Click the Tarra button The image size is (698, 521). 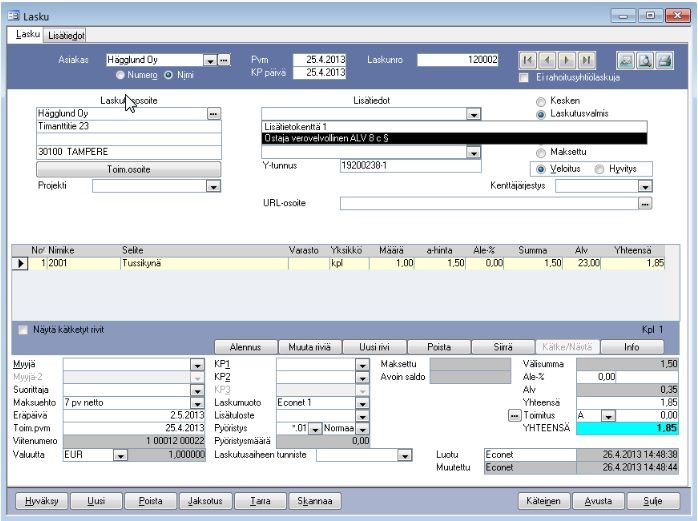(260, 501)
